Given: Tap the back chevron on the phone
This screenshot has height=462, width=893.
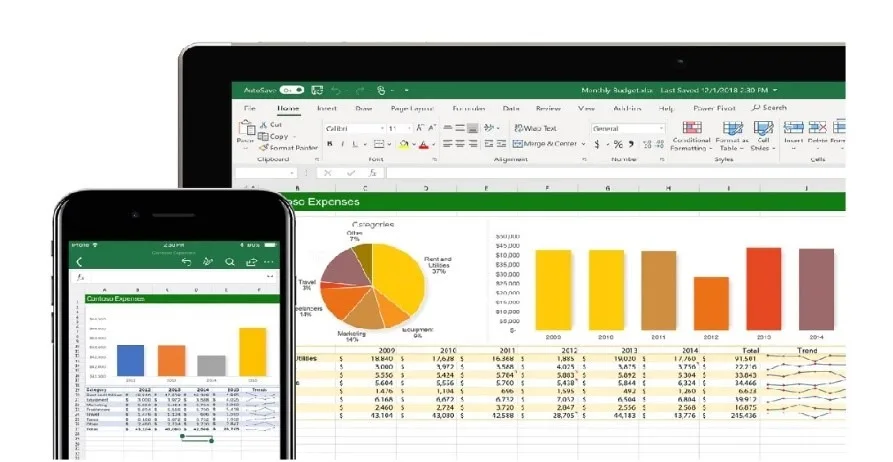Looking at the screenshot, I should (79, 262).
